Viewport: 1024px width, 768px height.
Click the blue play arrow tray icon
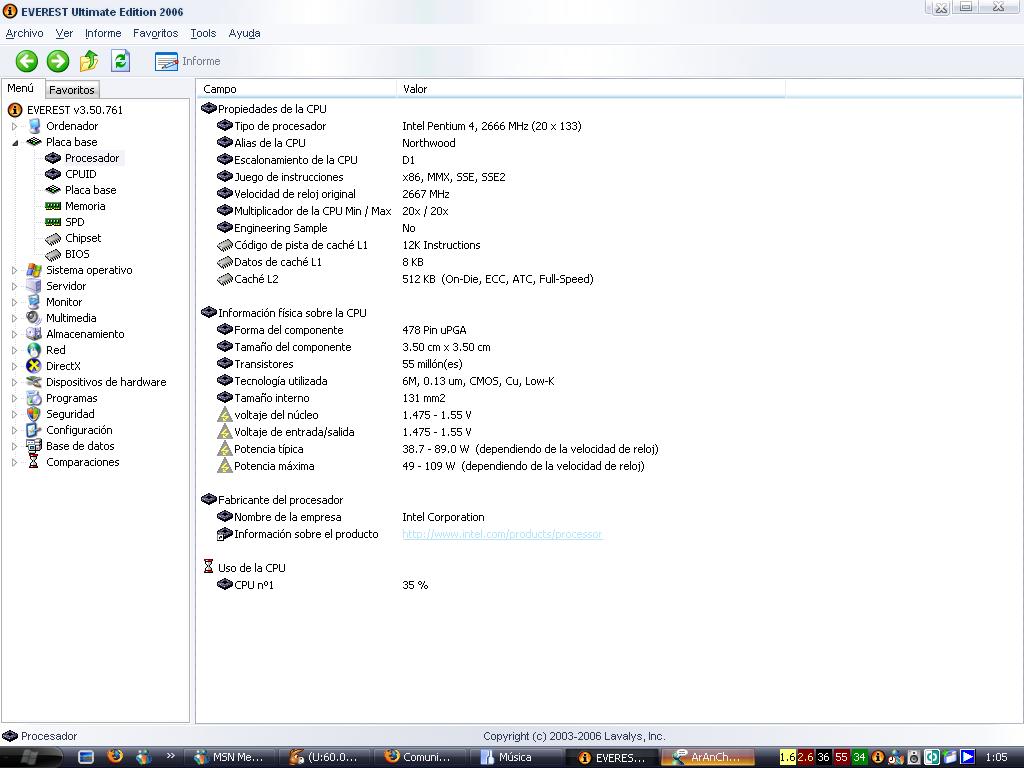coord(968,758)
